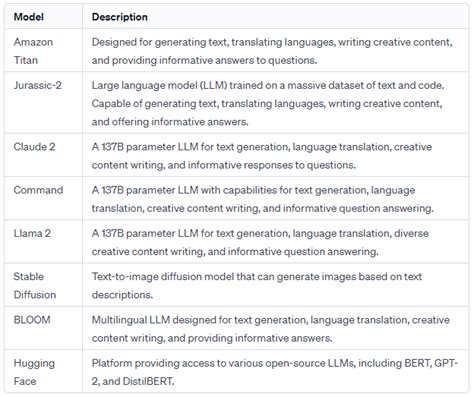Click Claude 2's 137B parameter description

coord(262,156)
